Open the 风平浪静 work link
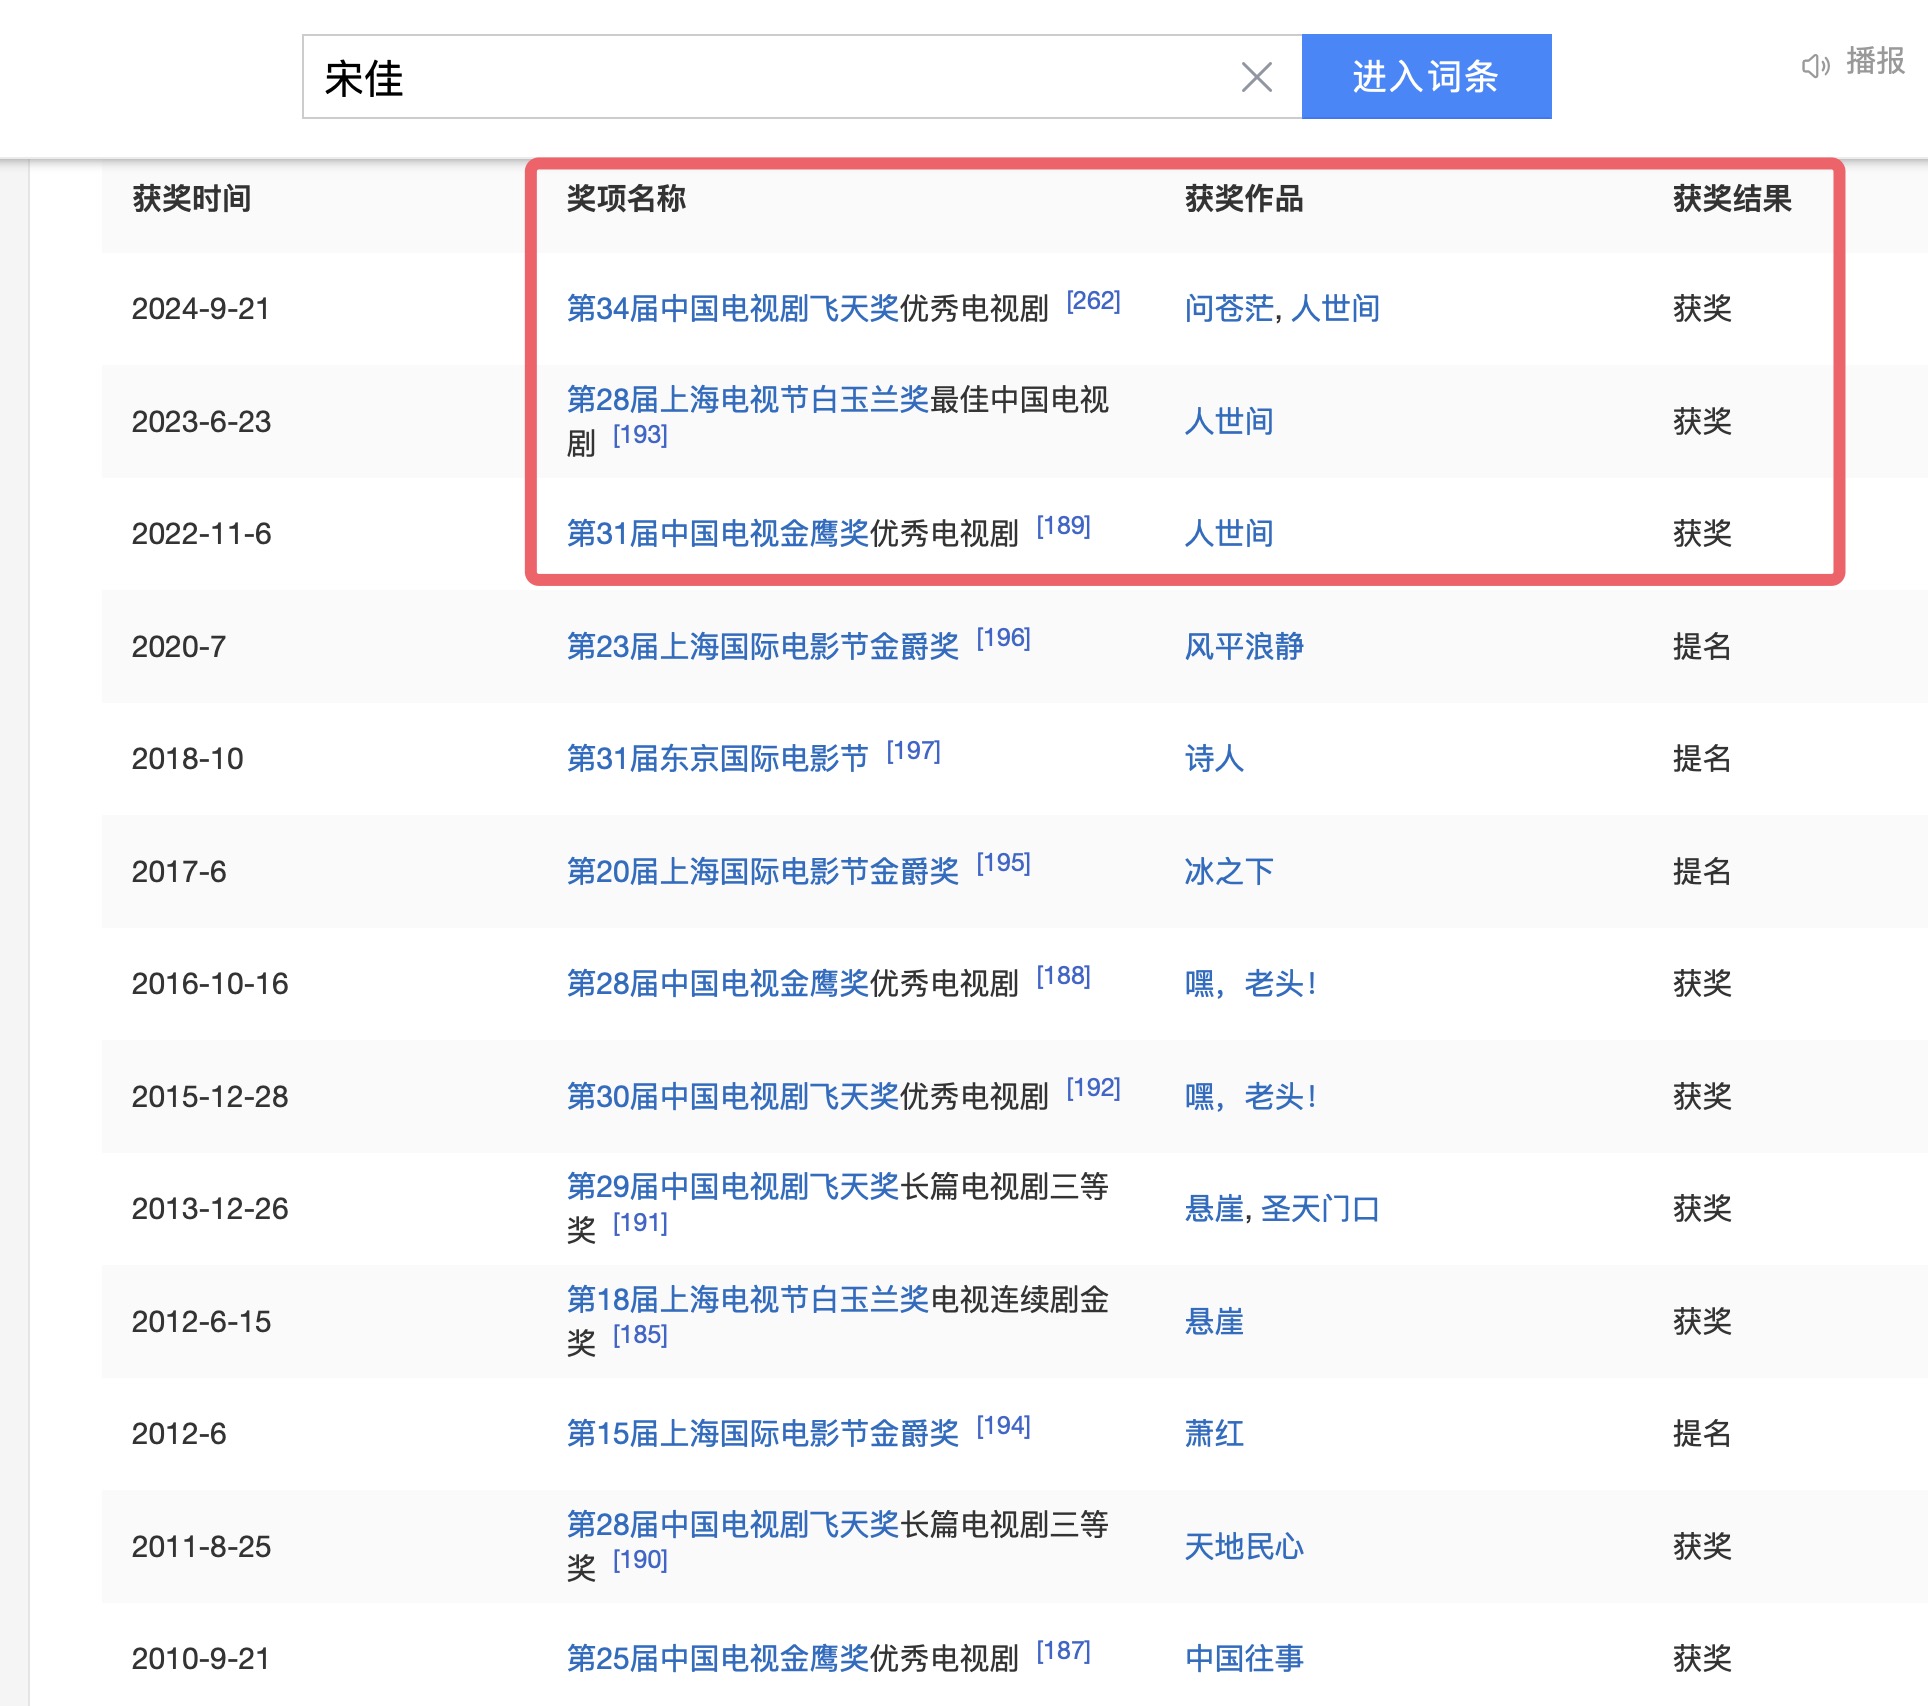Image resolution: width=1928 pixels, height=1706 pixels. tap(1244, 647)
